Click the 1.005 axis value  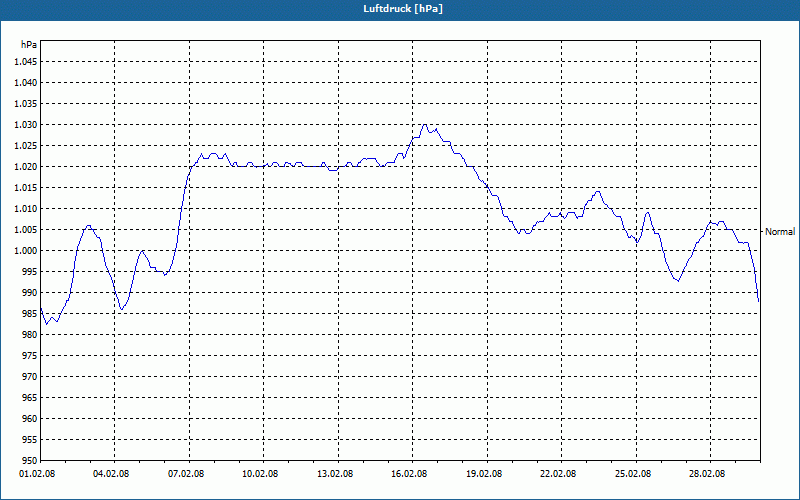coord(26,230)
